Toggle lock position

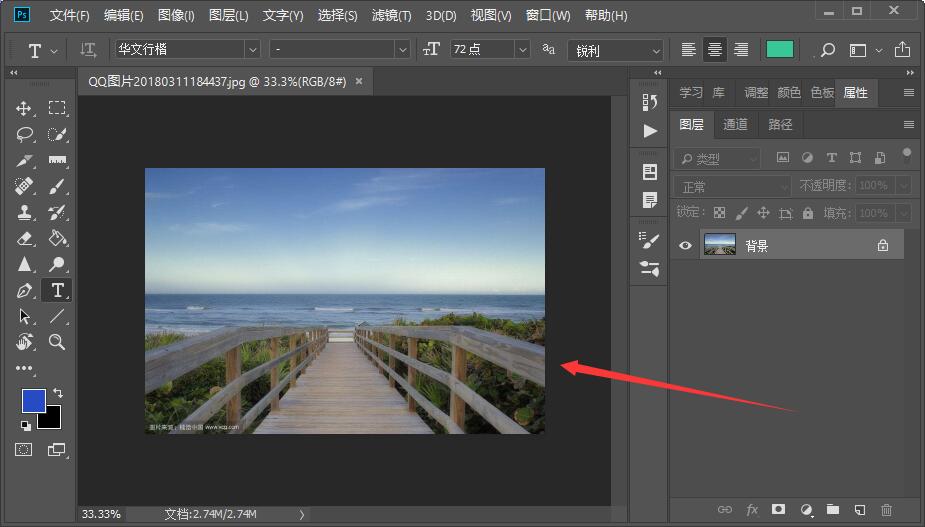(x=763, y=213)
